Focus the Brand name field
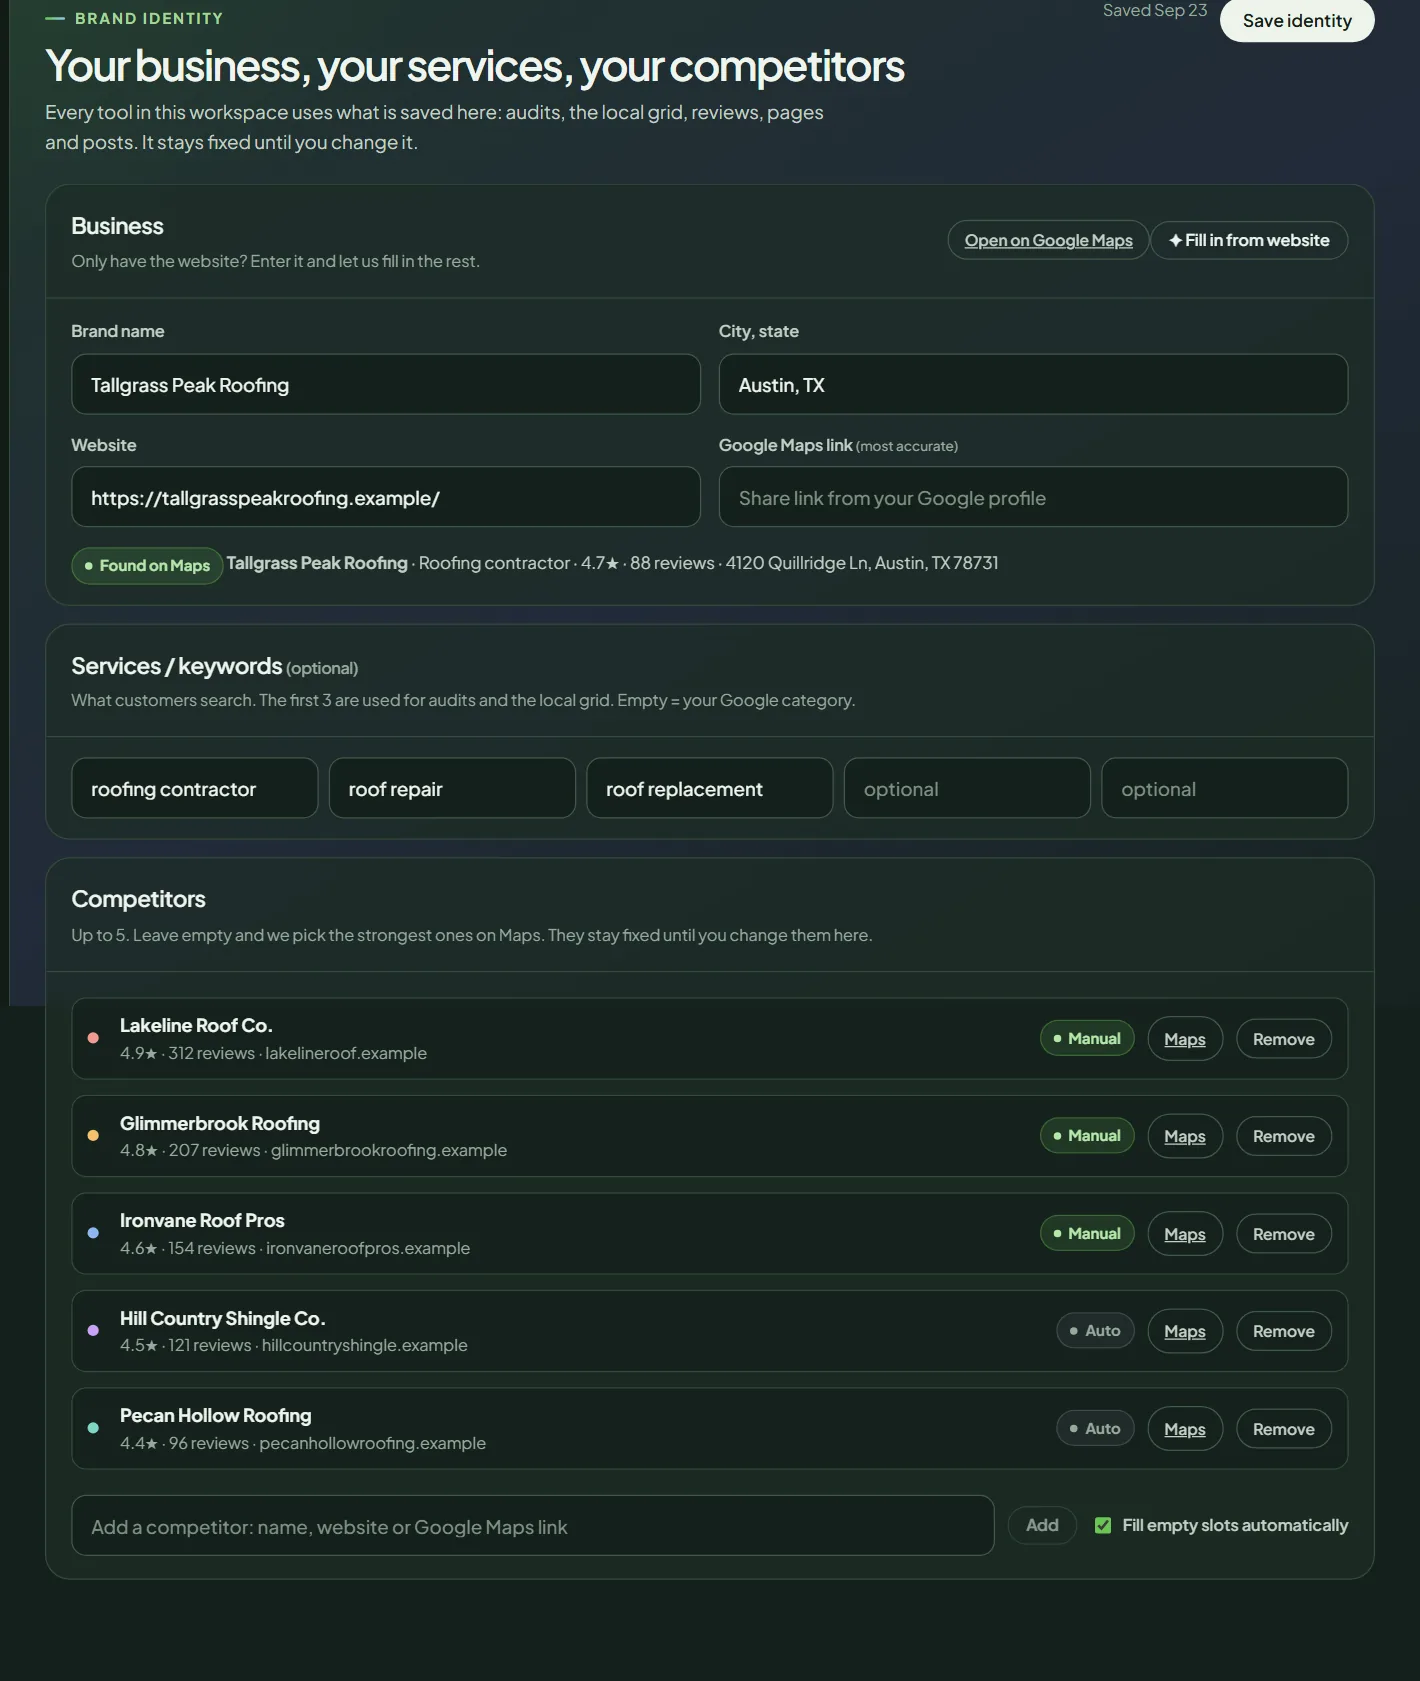The width and height of the screenshot is (1420, 1681). pos(386,384)
